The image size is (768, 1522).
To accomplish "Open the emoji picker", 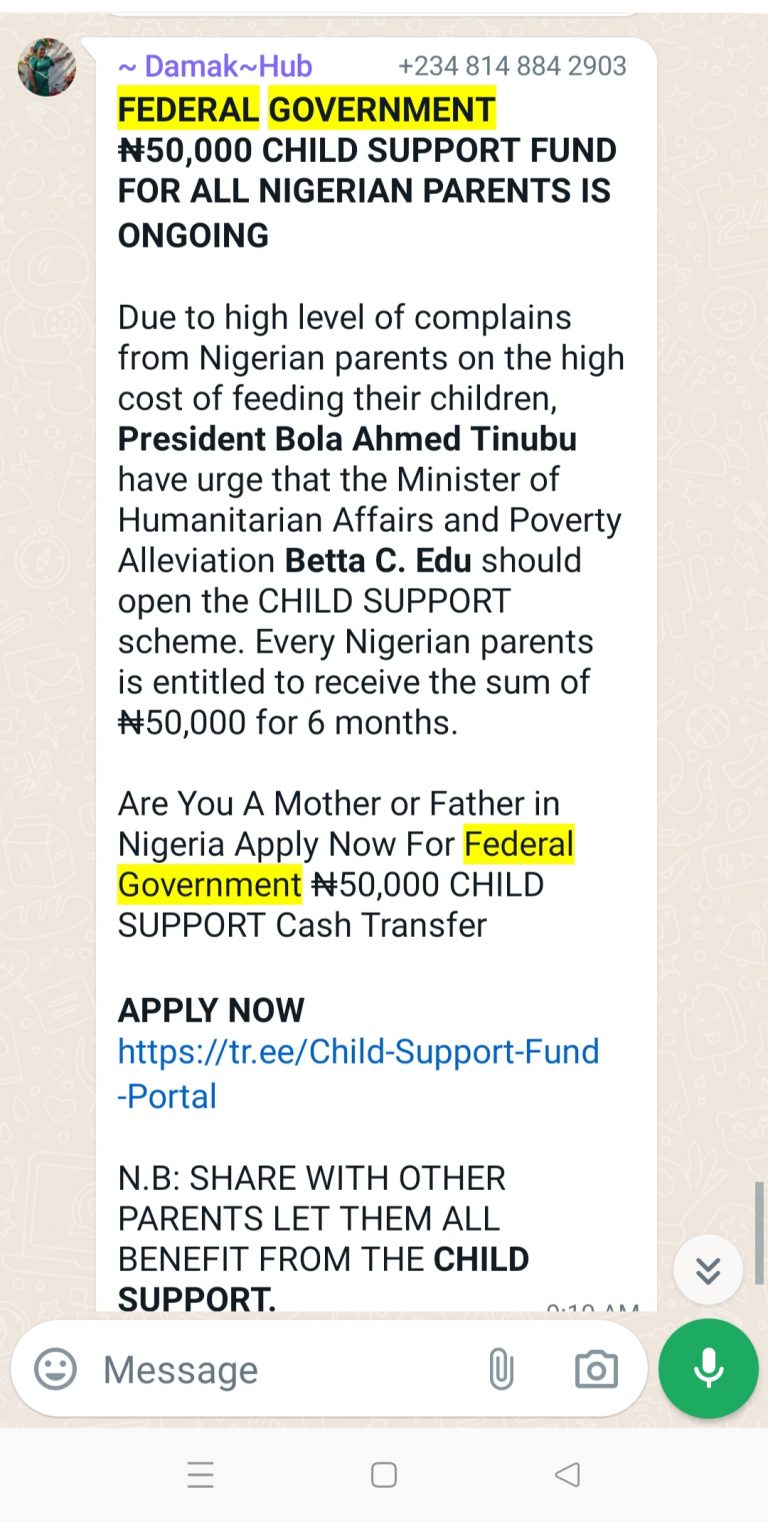I will click(x=55, y=1369).
